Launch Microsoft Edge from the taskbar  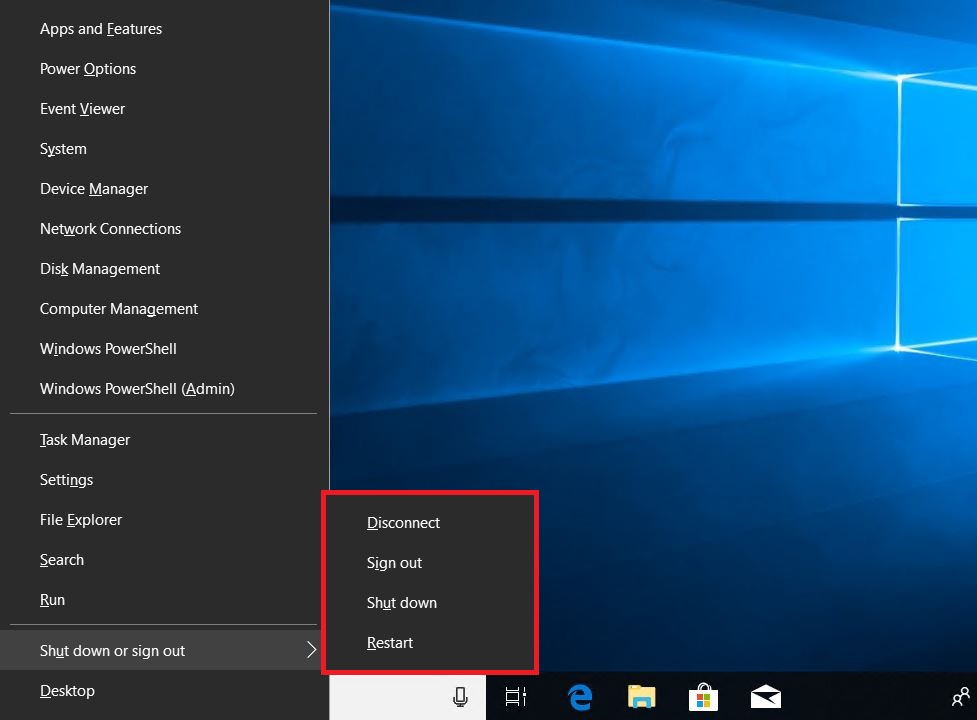pos(579,697)
